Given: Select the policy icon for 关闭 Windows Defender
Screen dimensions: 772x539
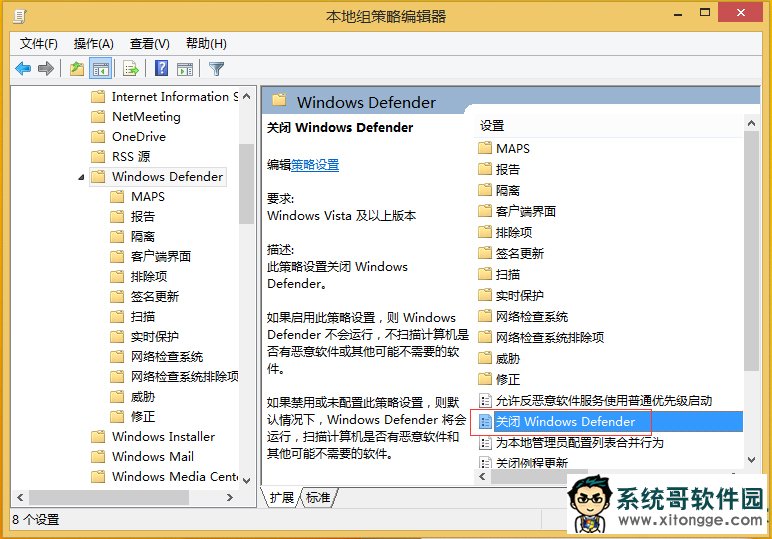Looking at the screenshot, I should [x=485, y=422].
